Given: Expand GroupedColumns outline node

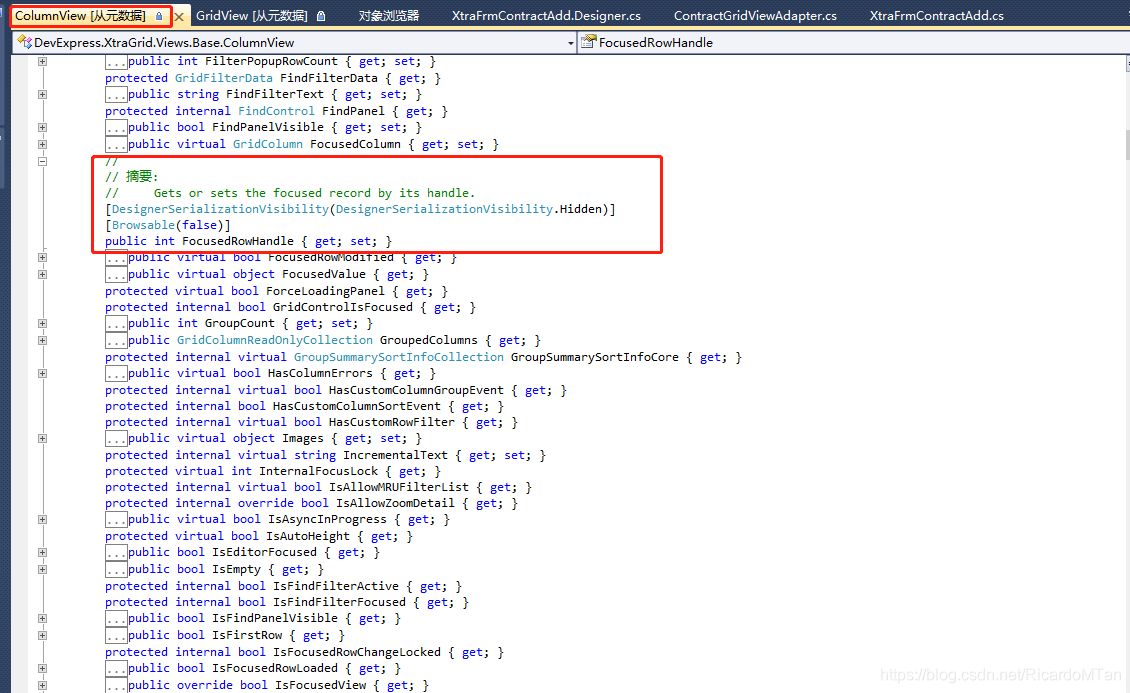Looking at the screenshot, I should 43,340.
